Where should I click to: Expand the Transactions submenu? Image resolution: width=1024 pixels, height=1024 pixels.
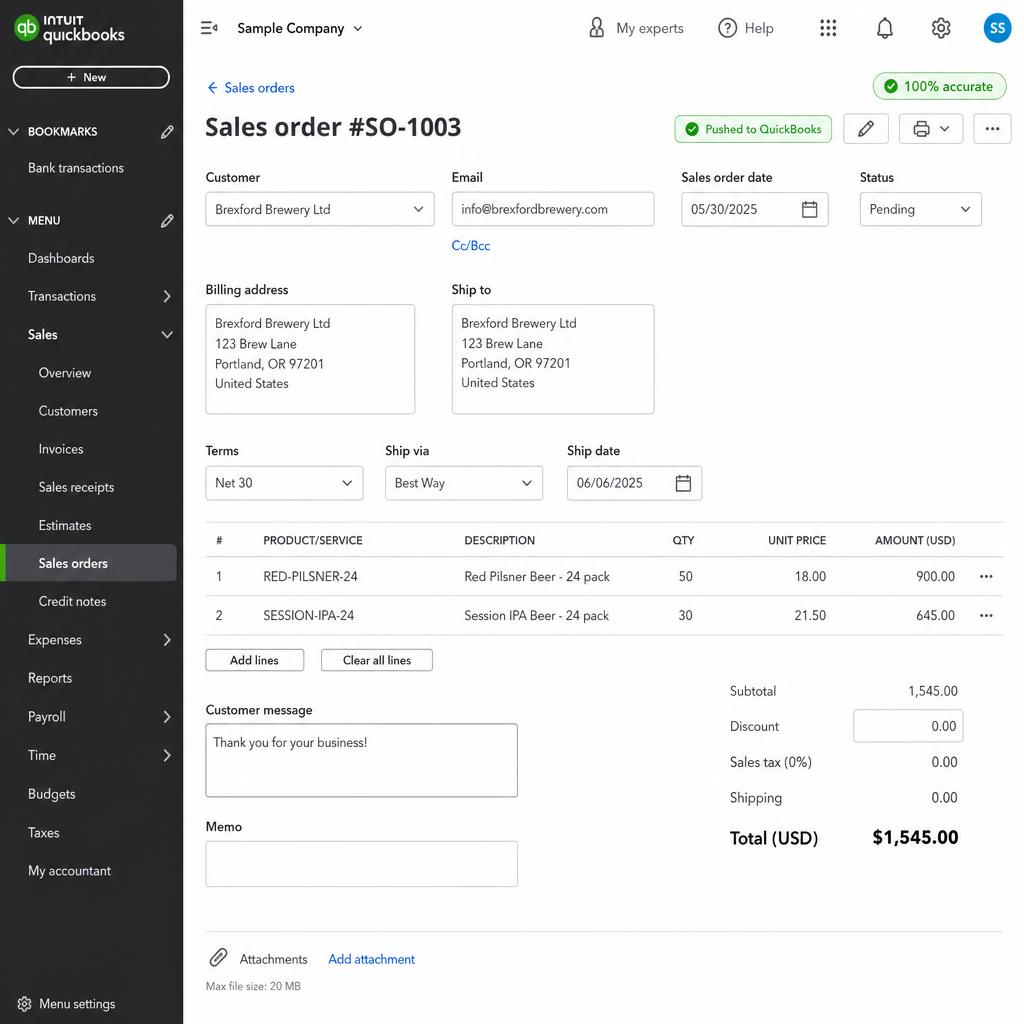(x=167, y=296)
